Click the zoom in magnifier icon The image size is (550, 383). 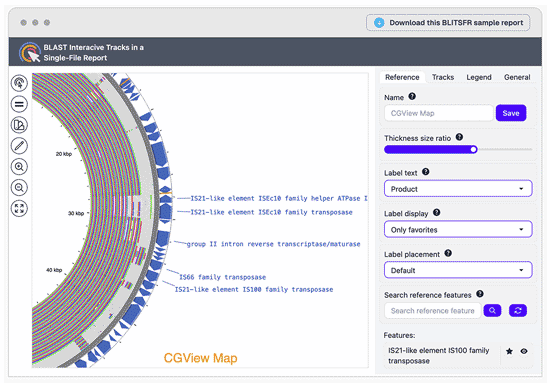click(x=19, y=167)
